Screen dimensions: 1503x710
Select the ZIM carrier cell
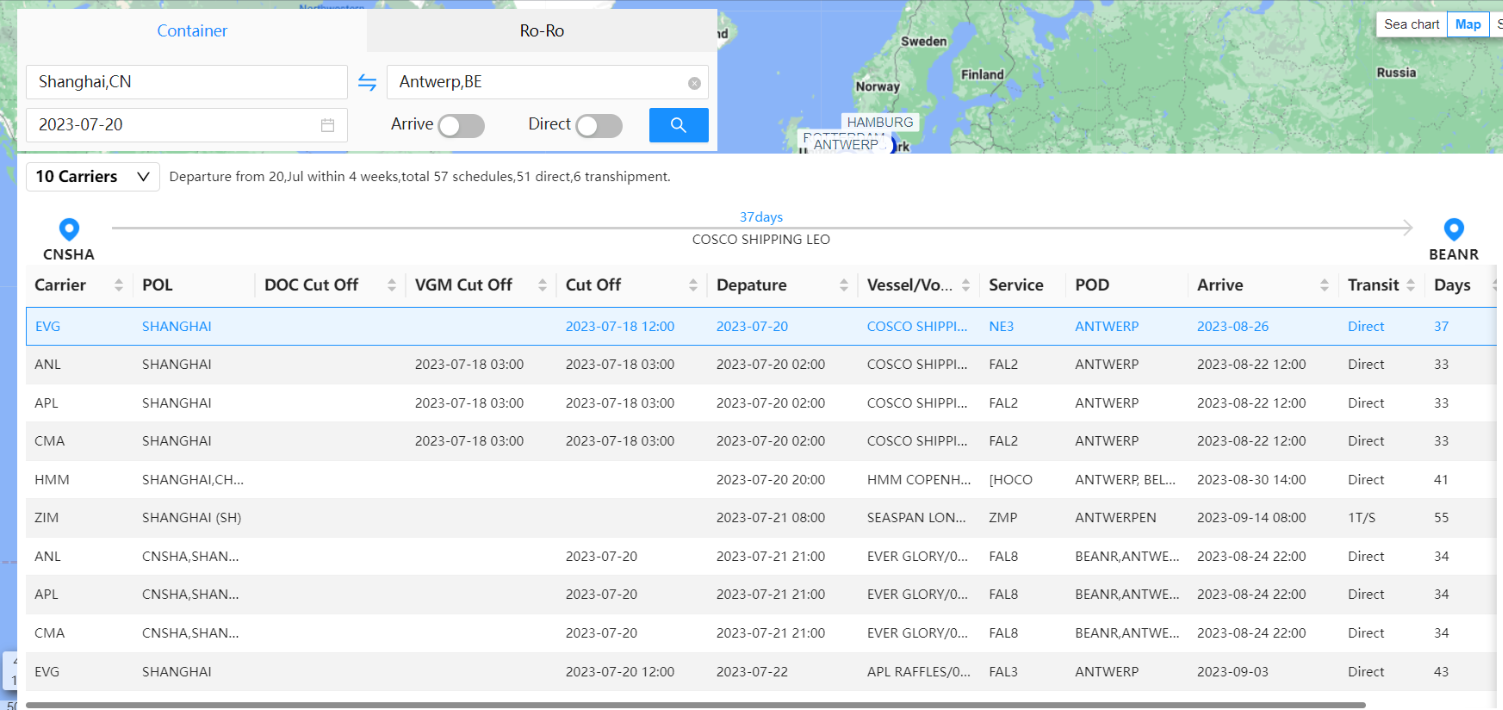click(48, 518)
